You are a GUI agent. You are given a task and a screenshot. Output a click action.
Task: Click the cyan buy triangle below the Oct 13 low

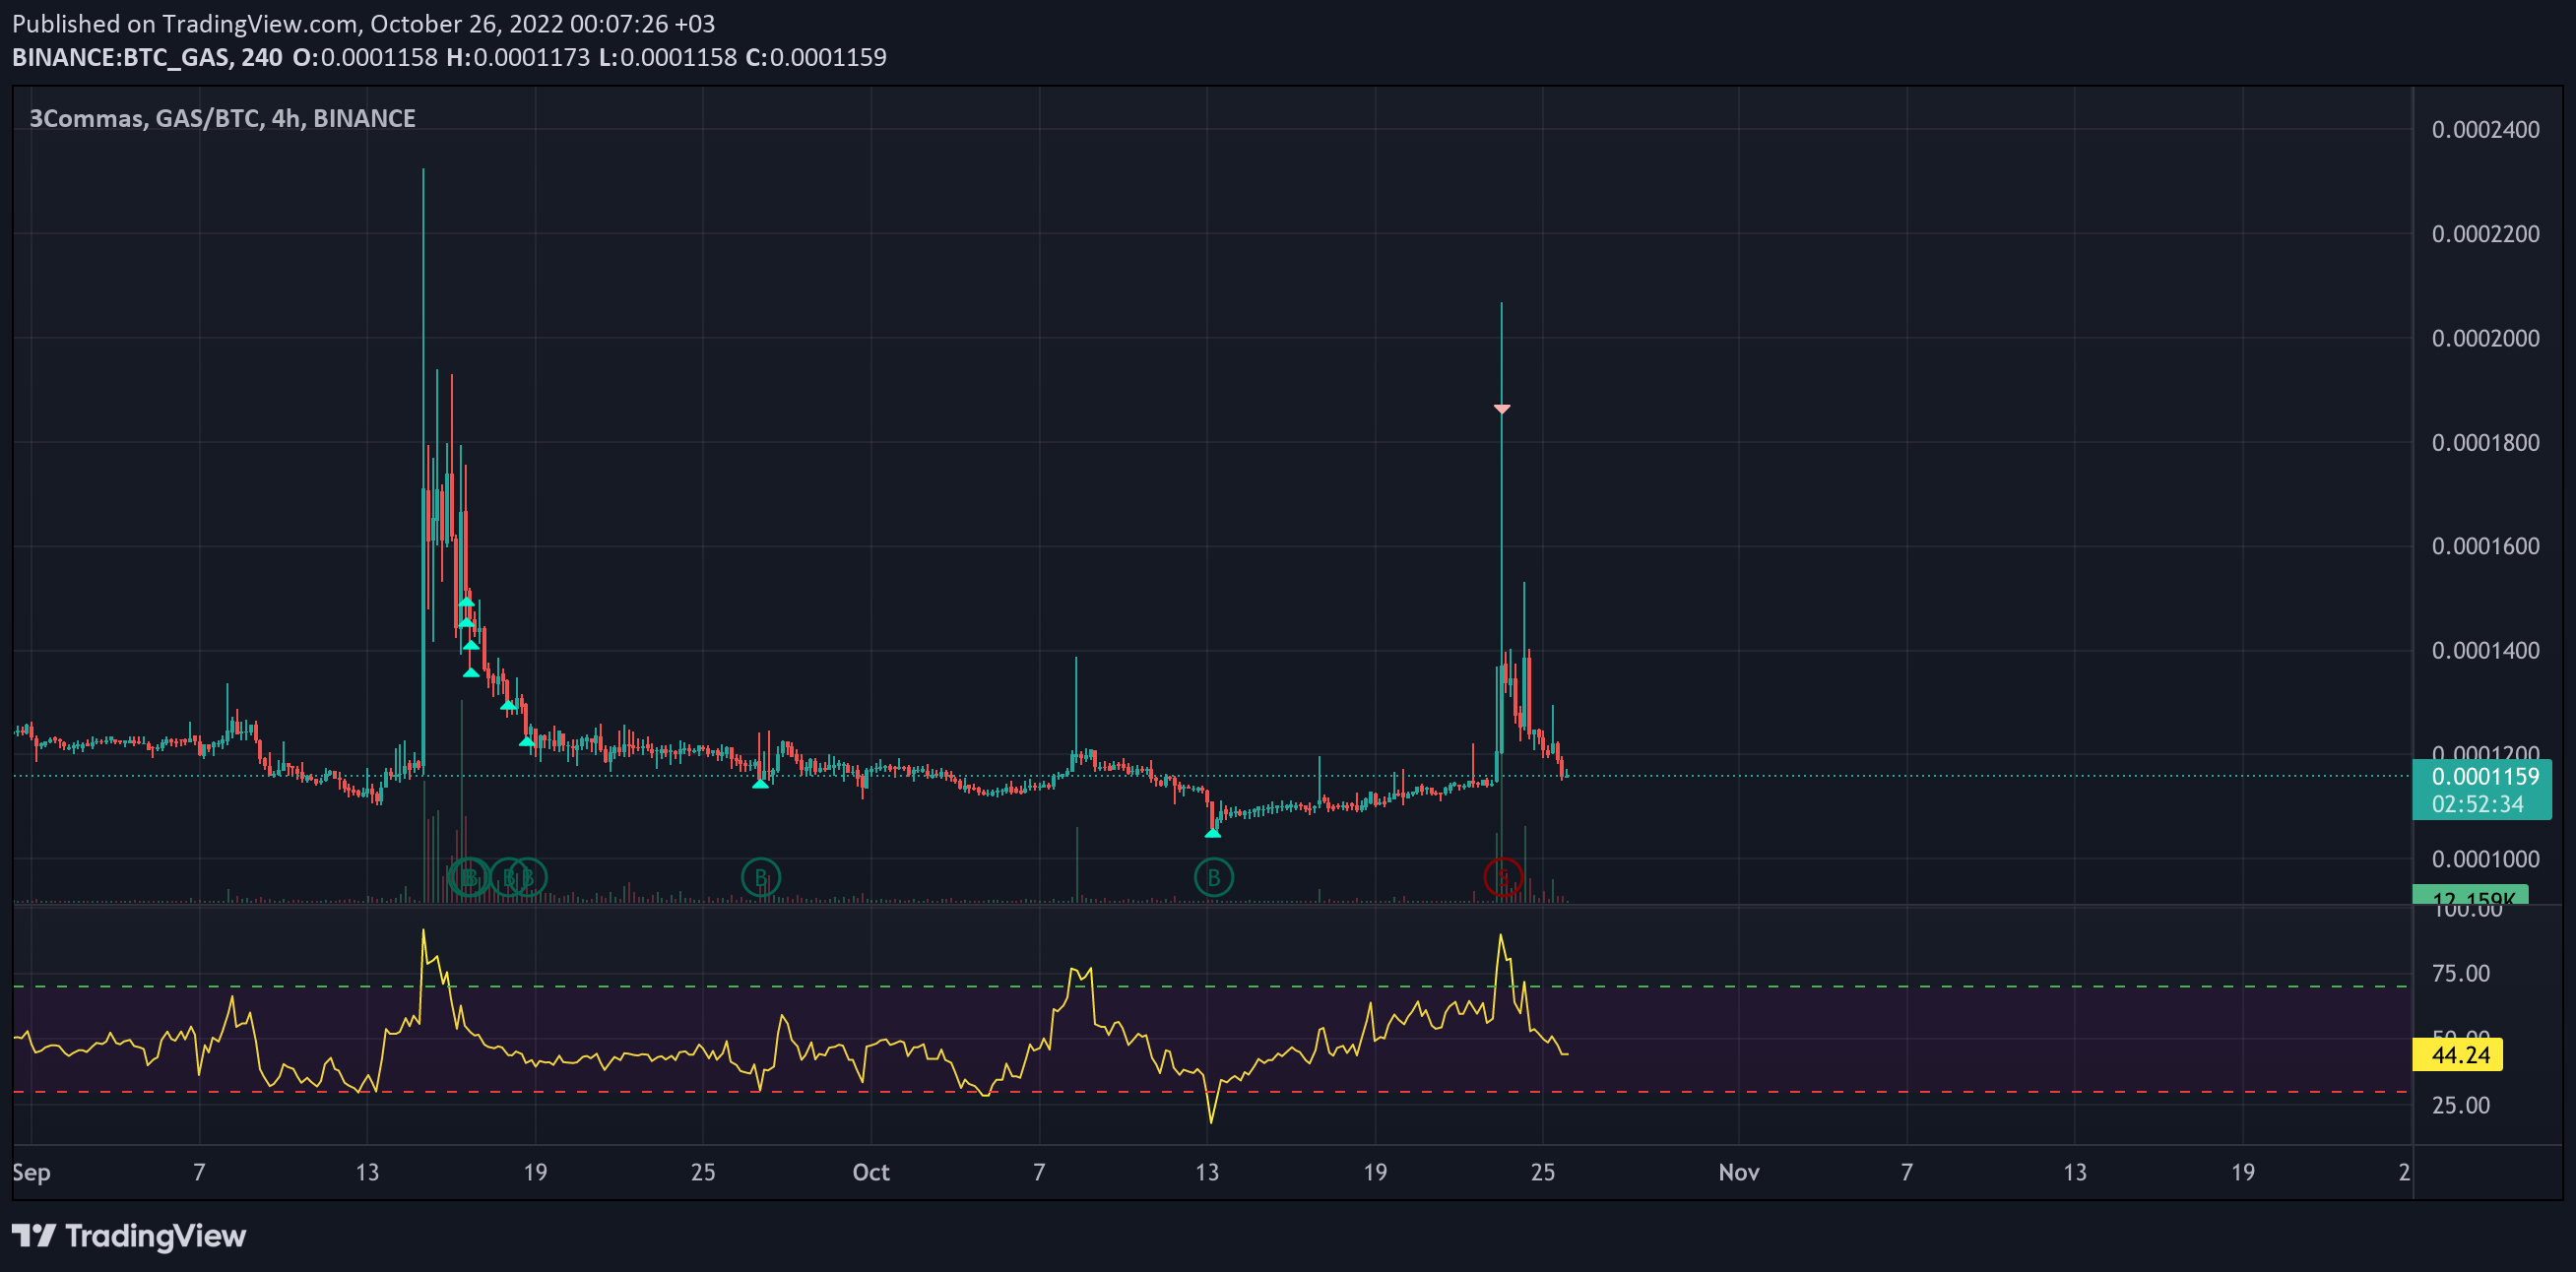1212,832
